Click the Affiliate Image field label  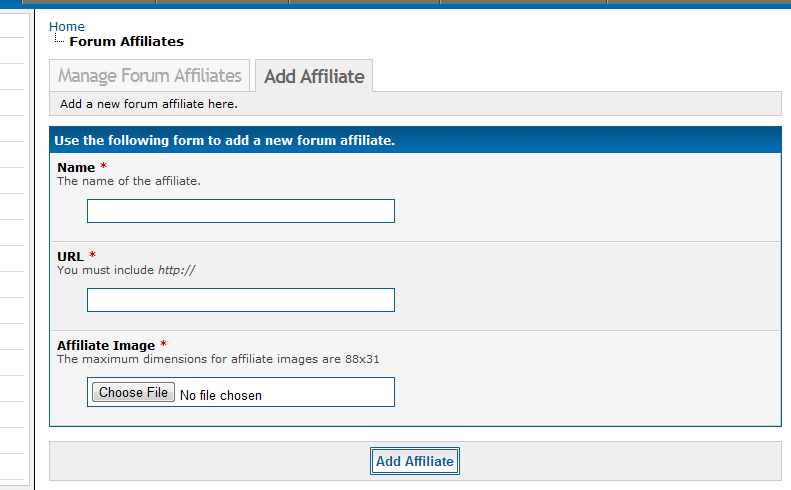click(105, 345)
